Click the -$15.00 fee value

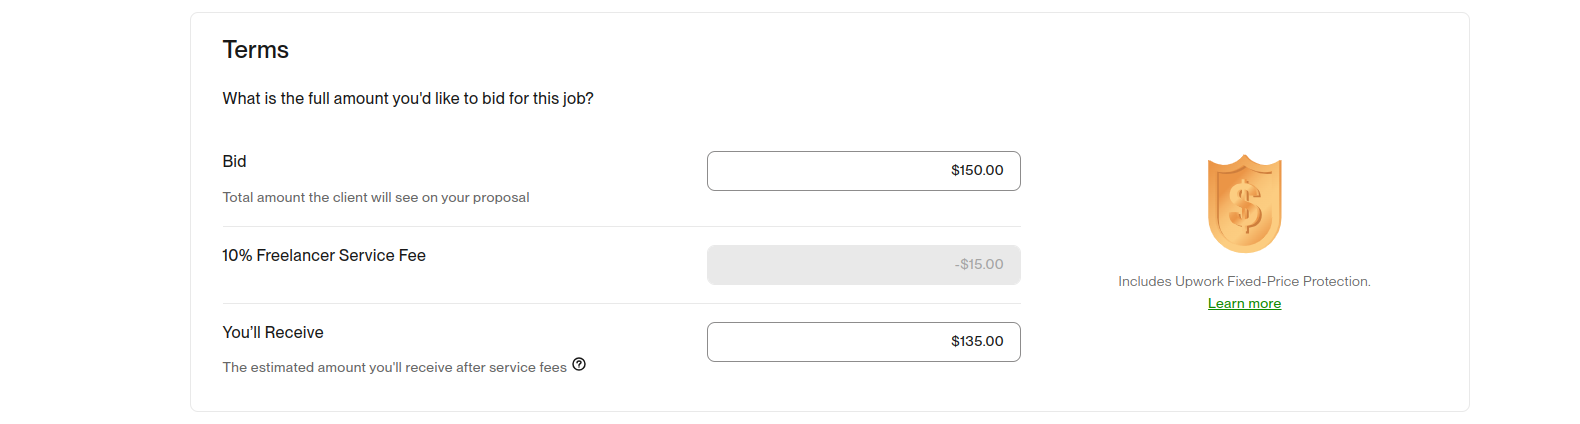(979, 265)
